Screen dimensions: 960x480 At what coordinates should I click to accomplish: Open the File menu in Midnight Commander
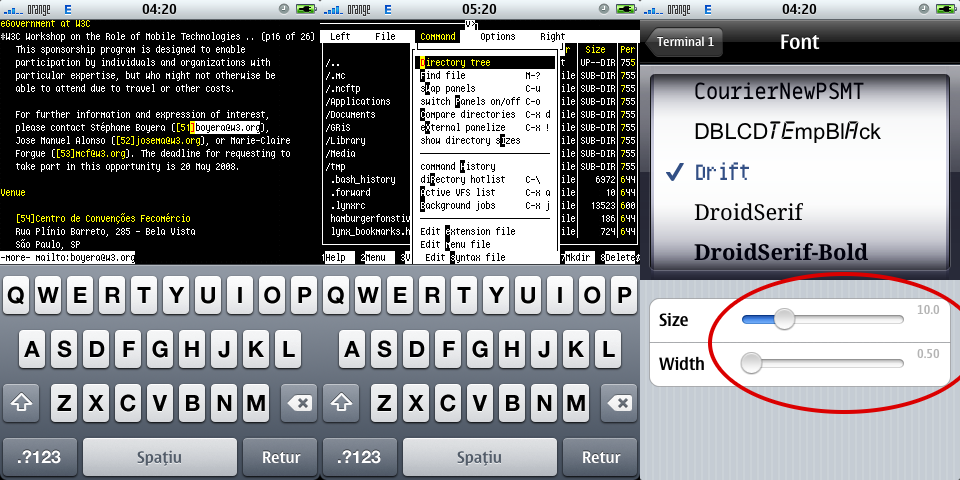(385, 37)
